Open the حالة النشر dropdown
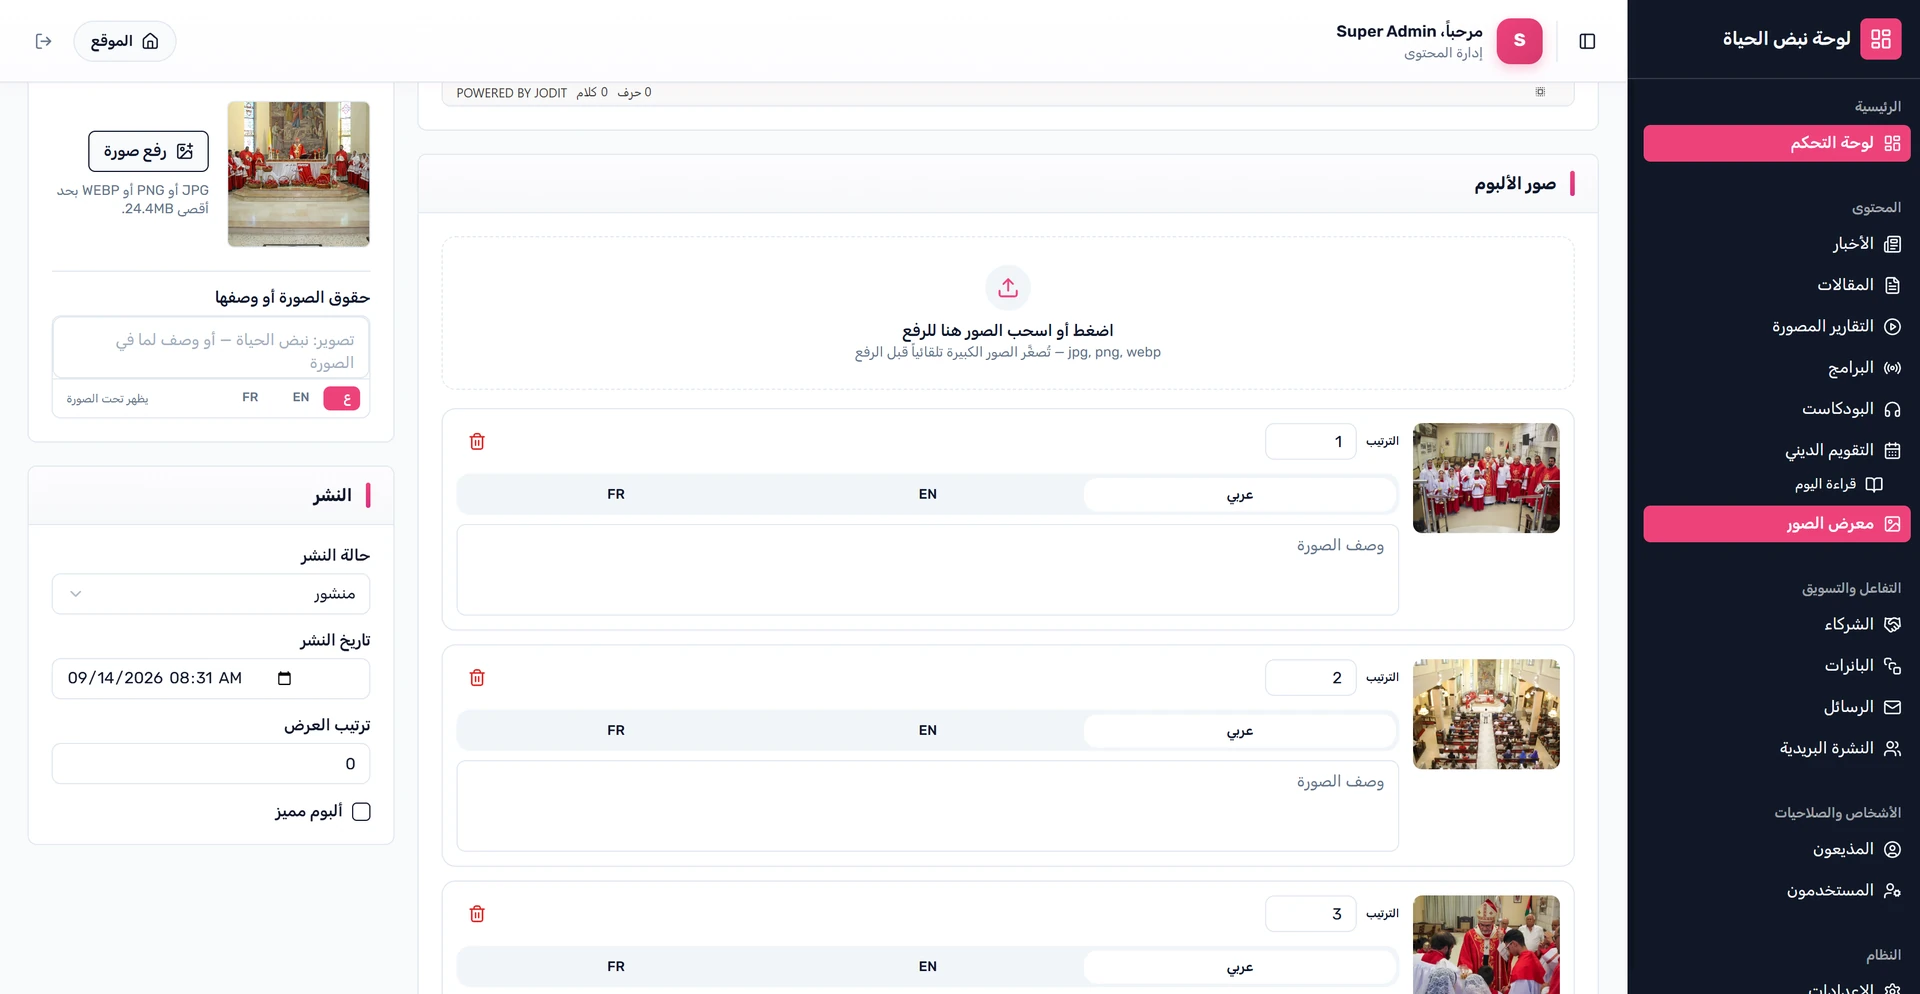 211,594
